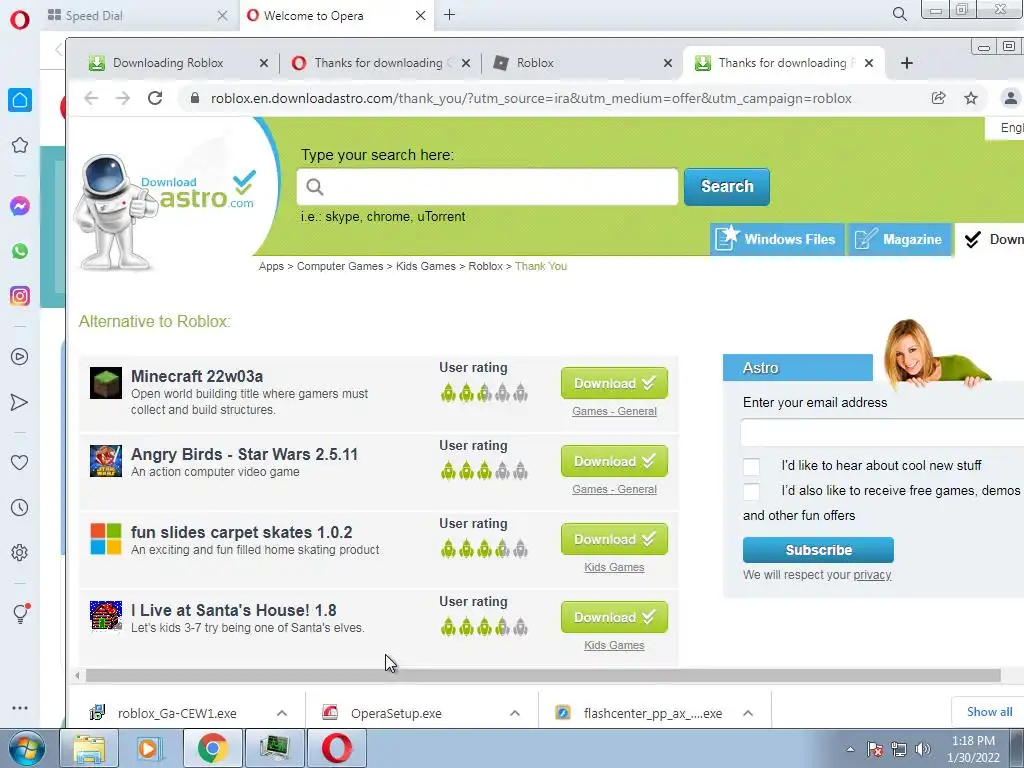Click Chrome forward arrow
The width and height of the screenshot is (1024, 768).
pyautogui.click(x=123, y=98)
